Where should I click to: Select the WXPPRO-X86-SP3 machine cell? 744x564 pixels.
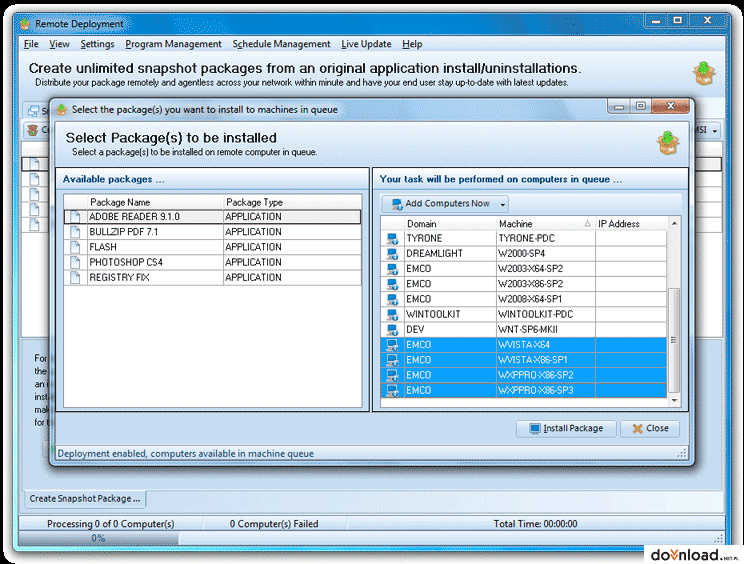click(x=546, y=390)
